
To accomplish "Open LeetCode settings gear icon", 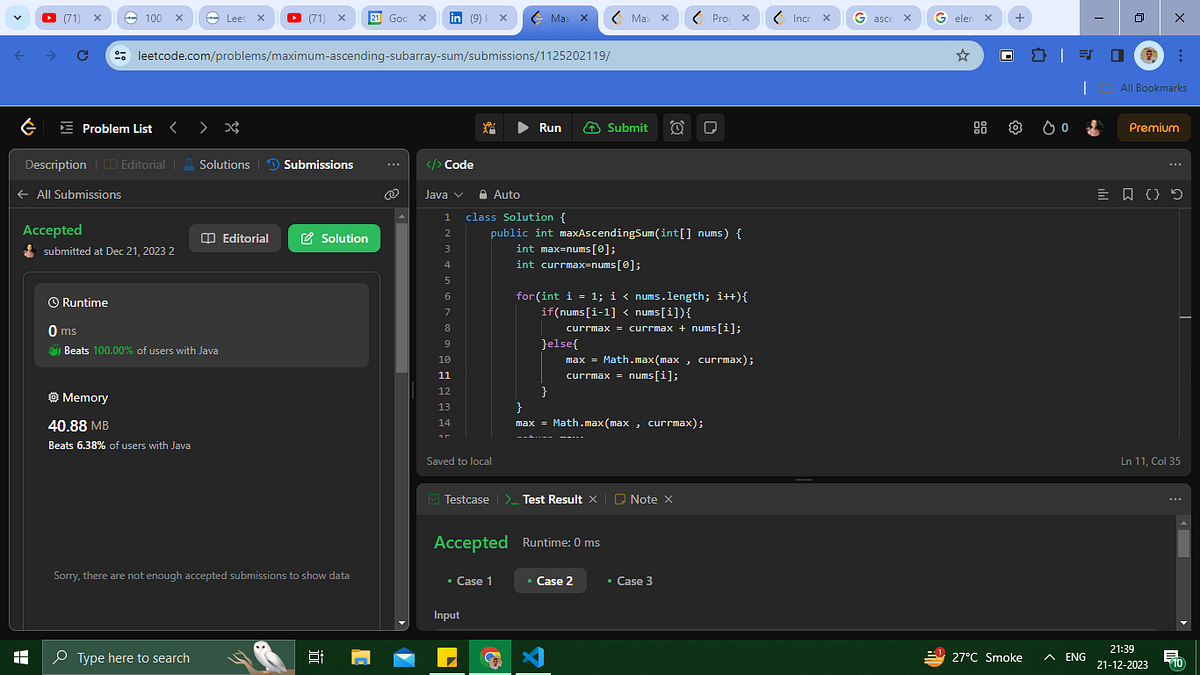I will tap(1015, 128).
